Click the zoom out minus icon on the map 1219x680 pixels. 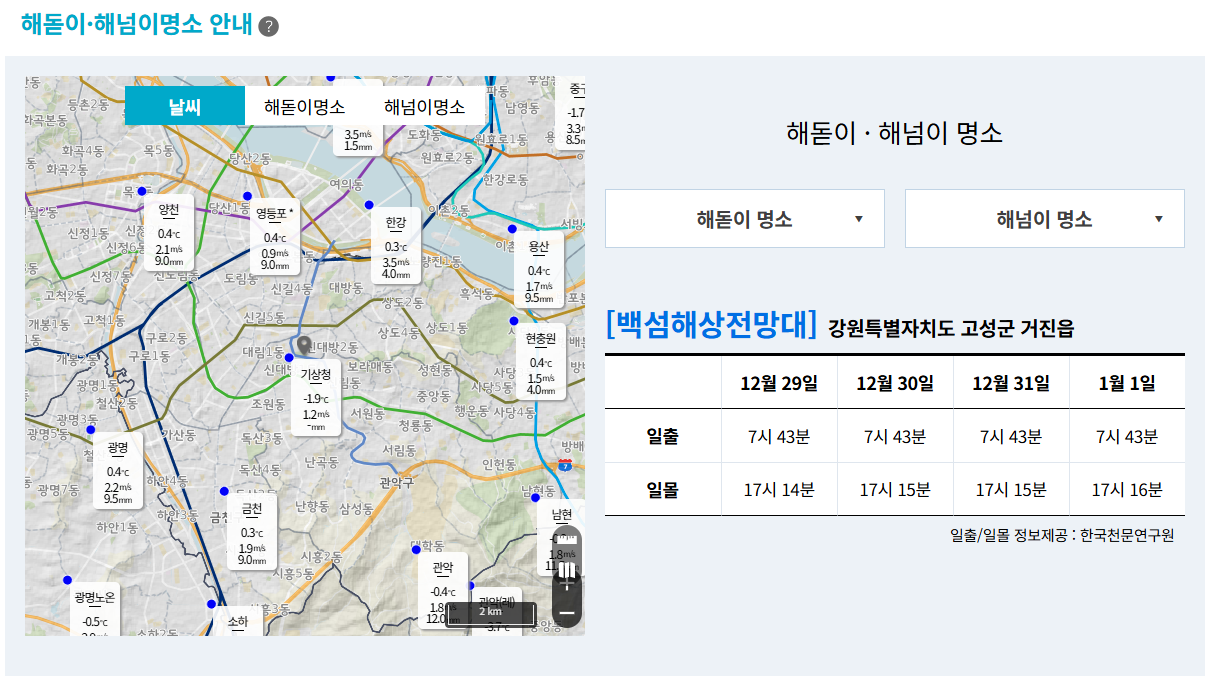click(567, 613)
